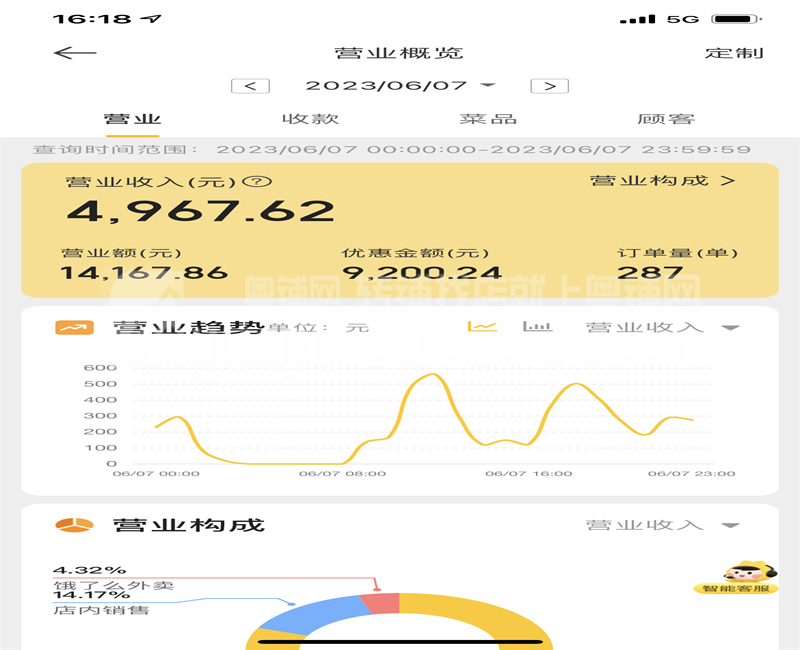Go to next day with right arrow

[x=549, y=86]
